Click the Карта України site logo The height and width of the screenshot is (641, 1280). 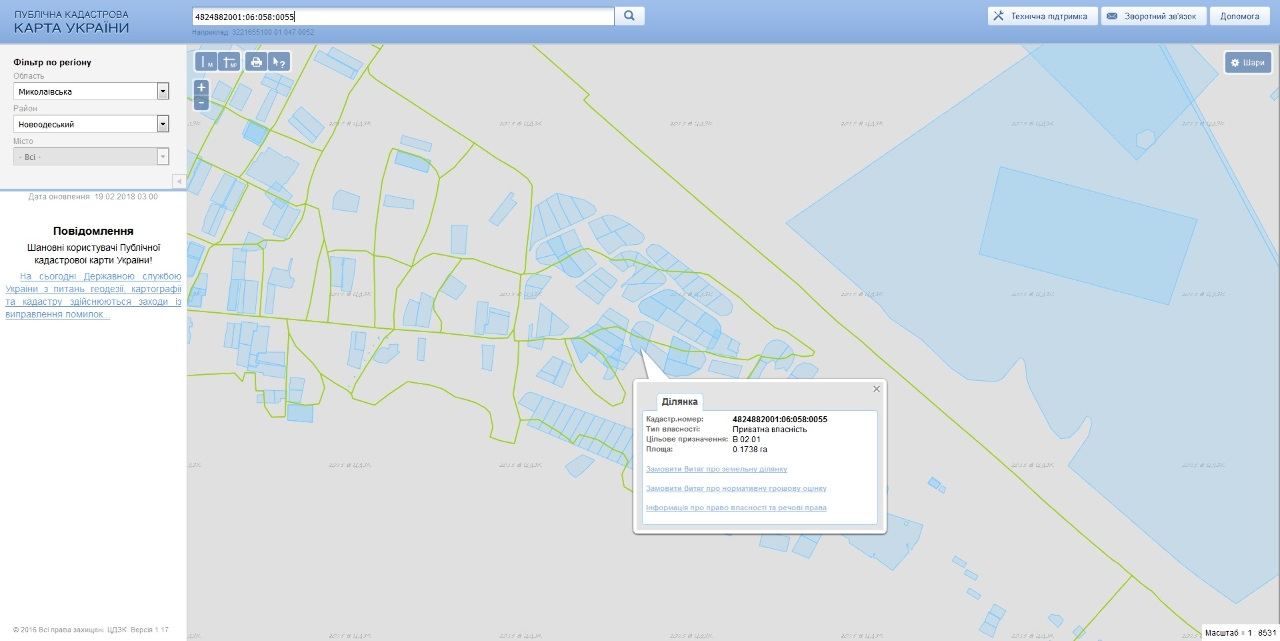(71, 22)
